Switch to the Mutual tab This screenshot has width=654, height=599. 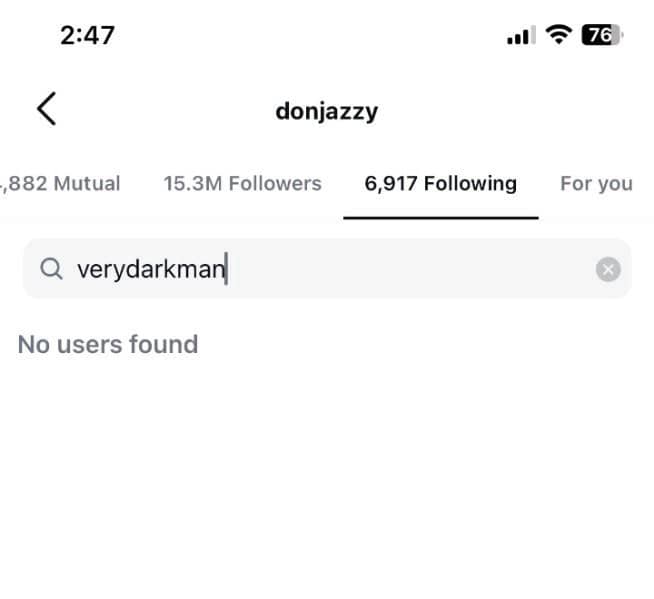pos(60,184)
